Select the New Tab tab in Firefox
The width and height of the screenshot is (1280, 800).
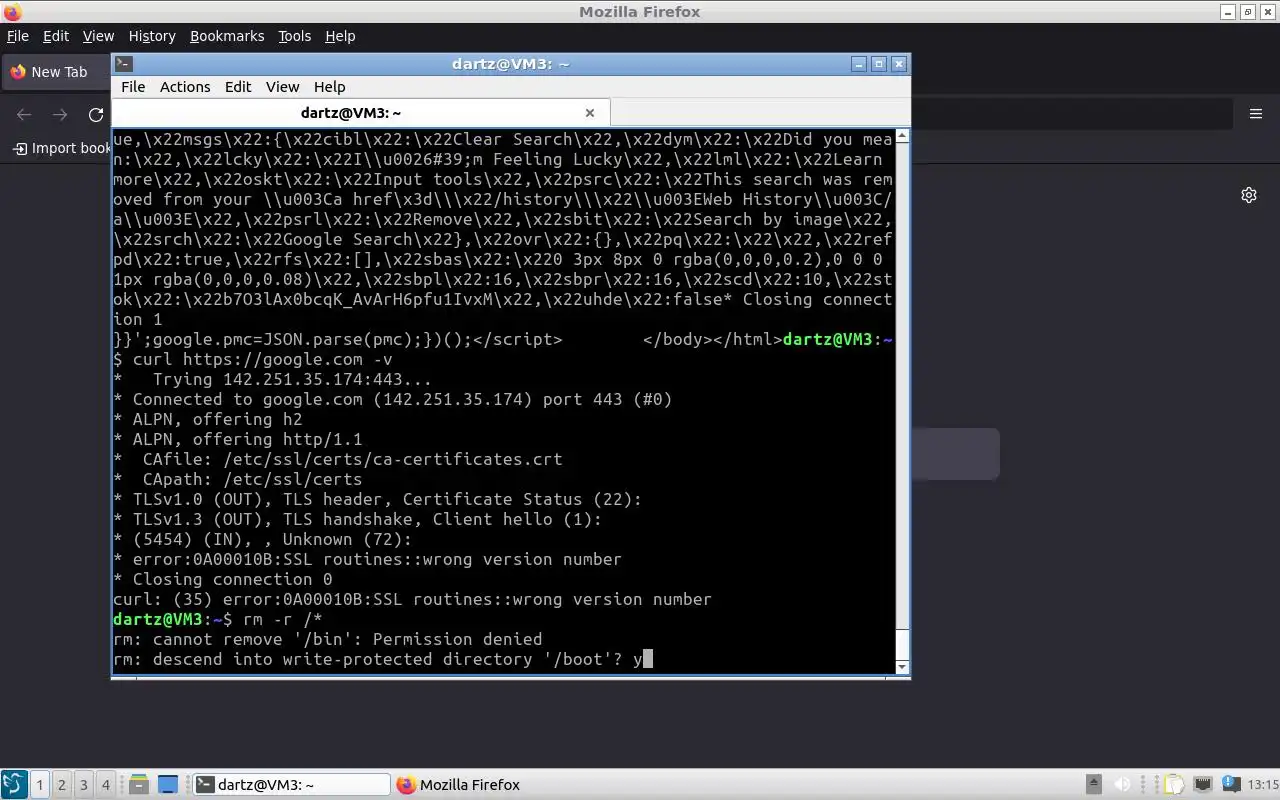[x=58, y=72]
